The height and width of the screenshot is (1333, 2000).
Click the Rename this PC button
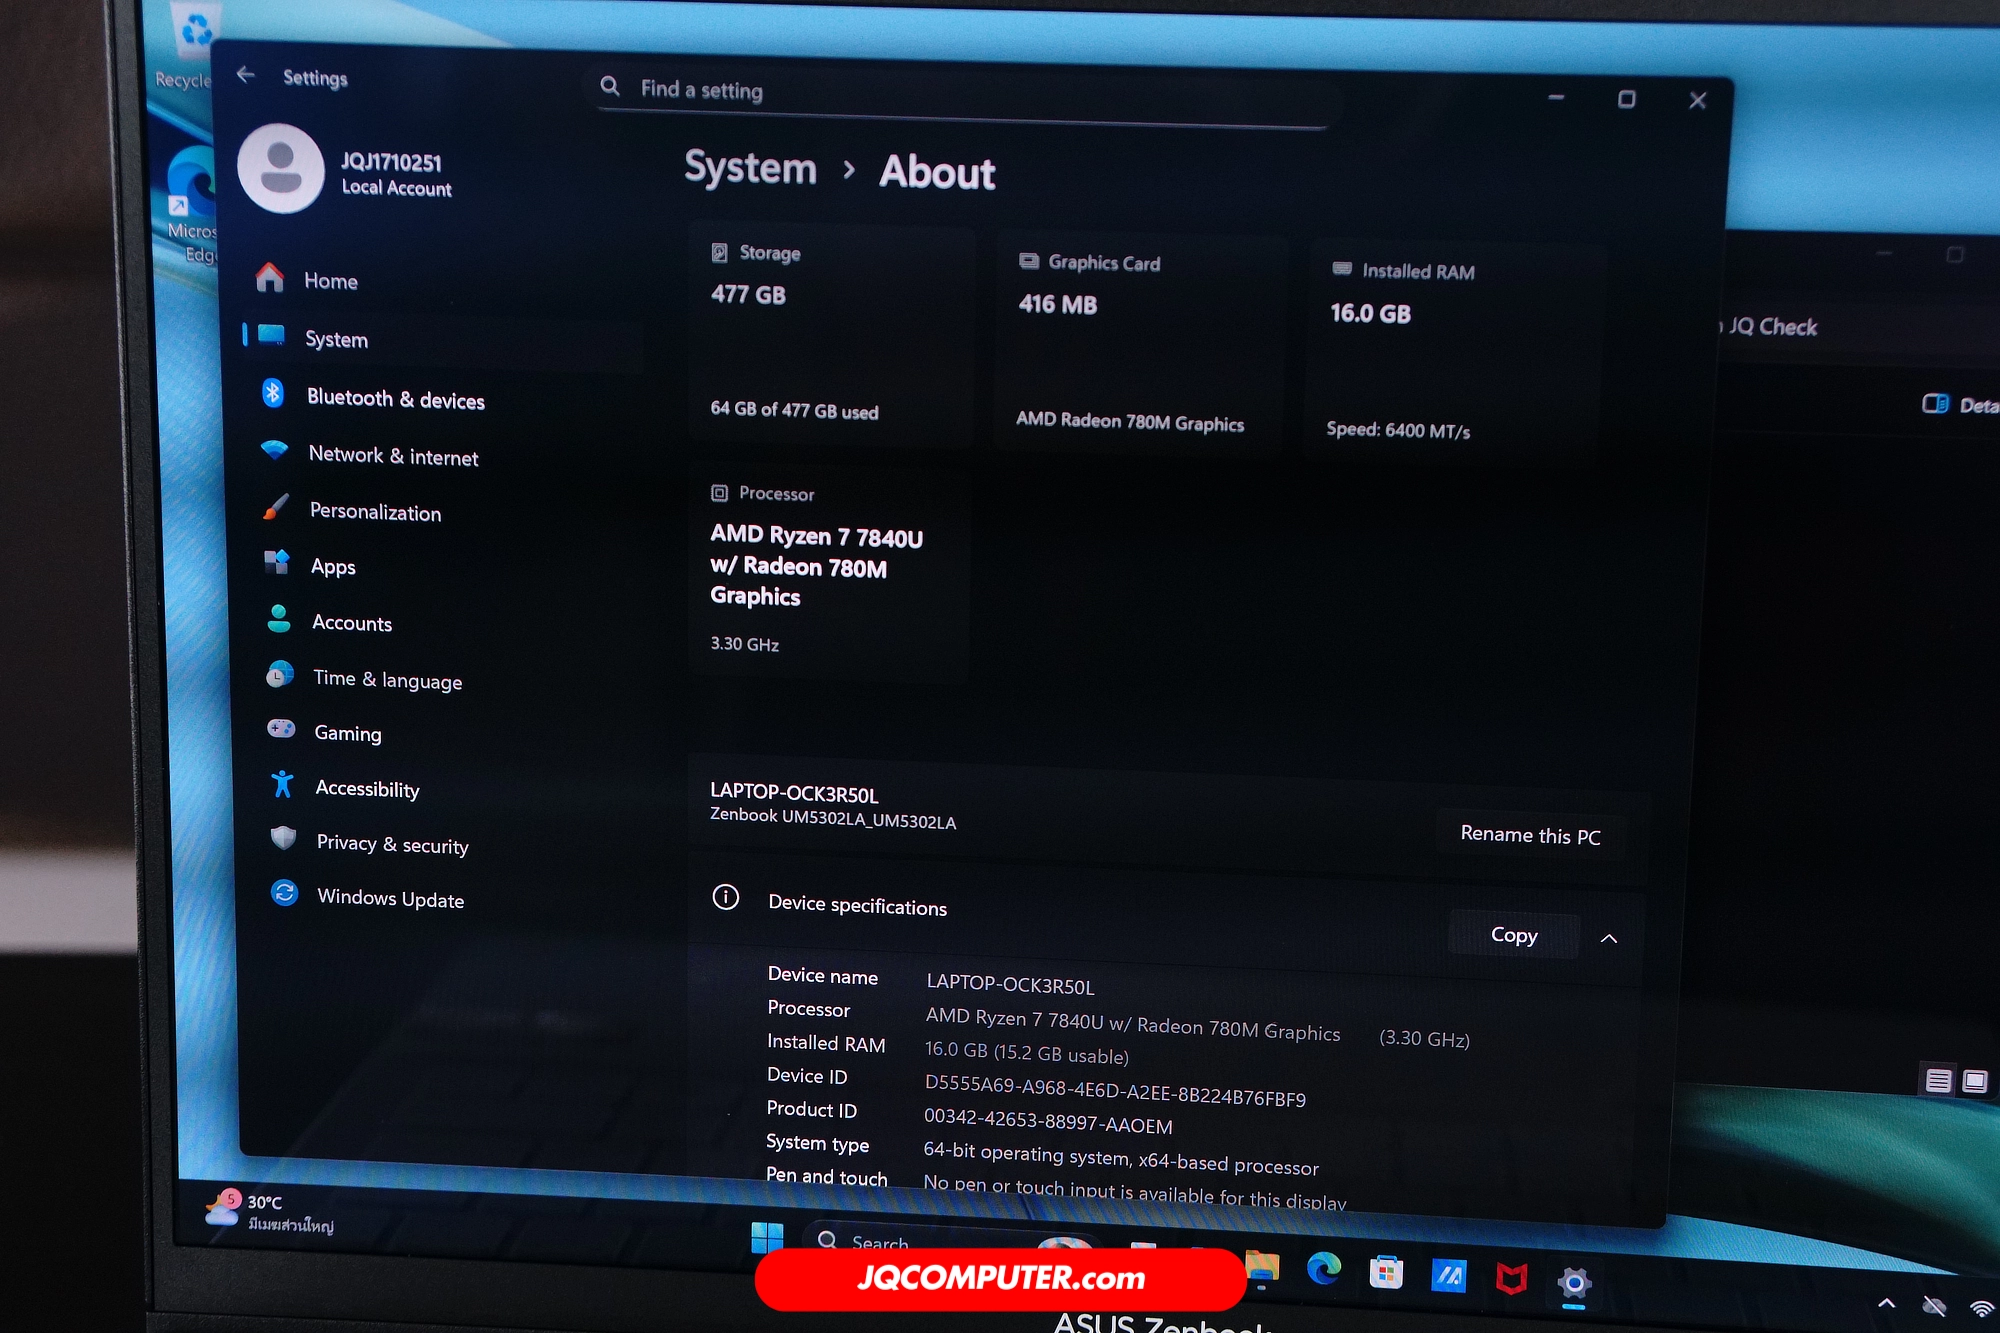click(1530, 835)
